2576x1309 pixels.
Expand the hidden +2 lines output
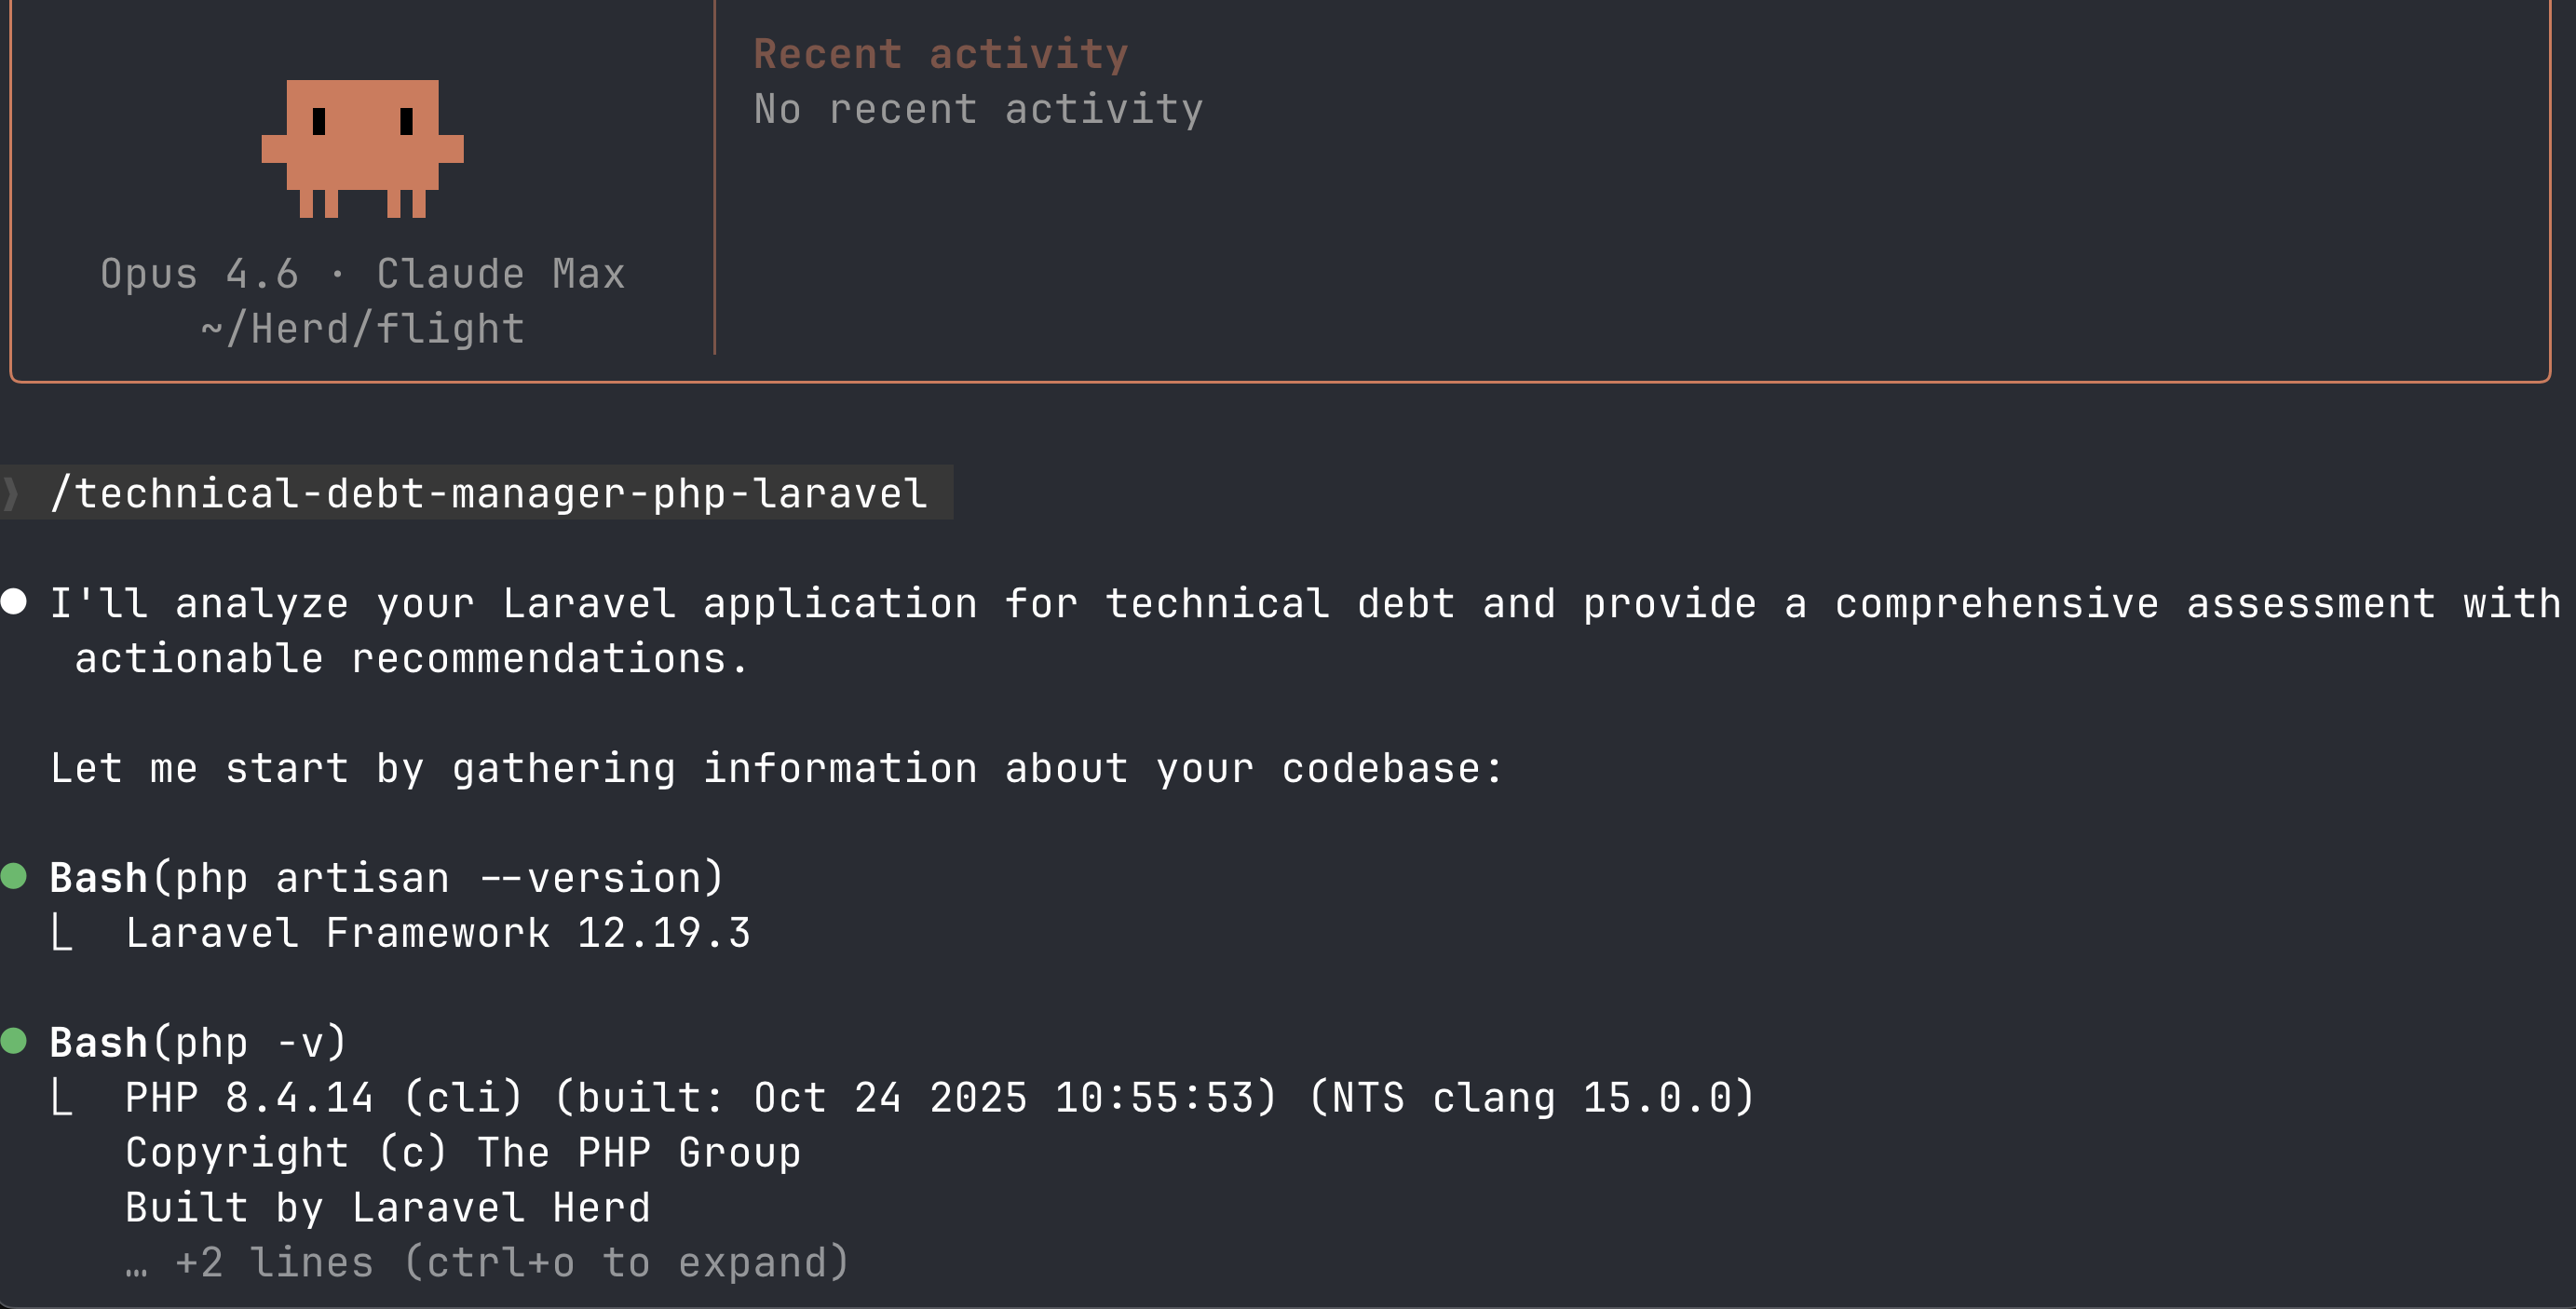(x=511, y=1262)
